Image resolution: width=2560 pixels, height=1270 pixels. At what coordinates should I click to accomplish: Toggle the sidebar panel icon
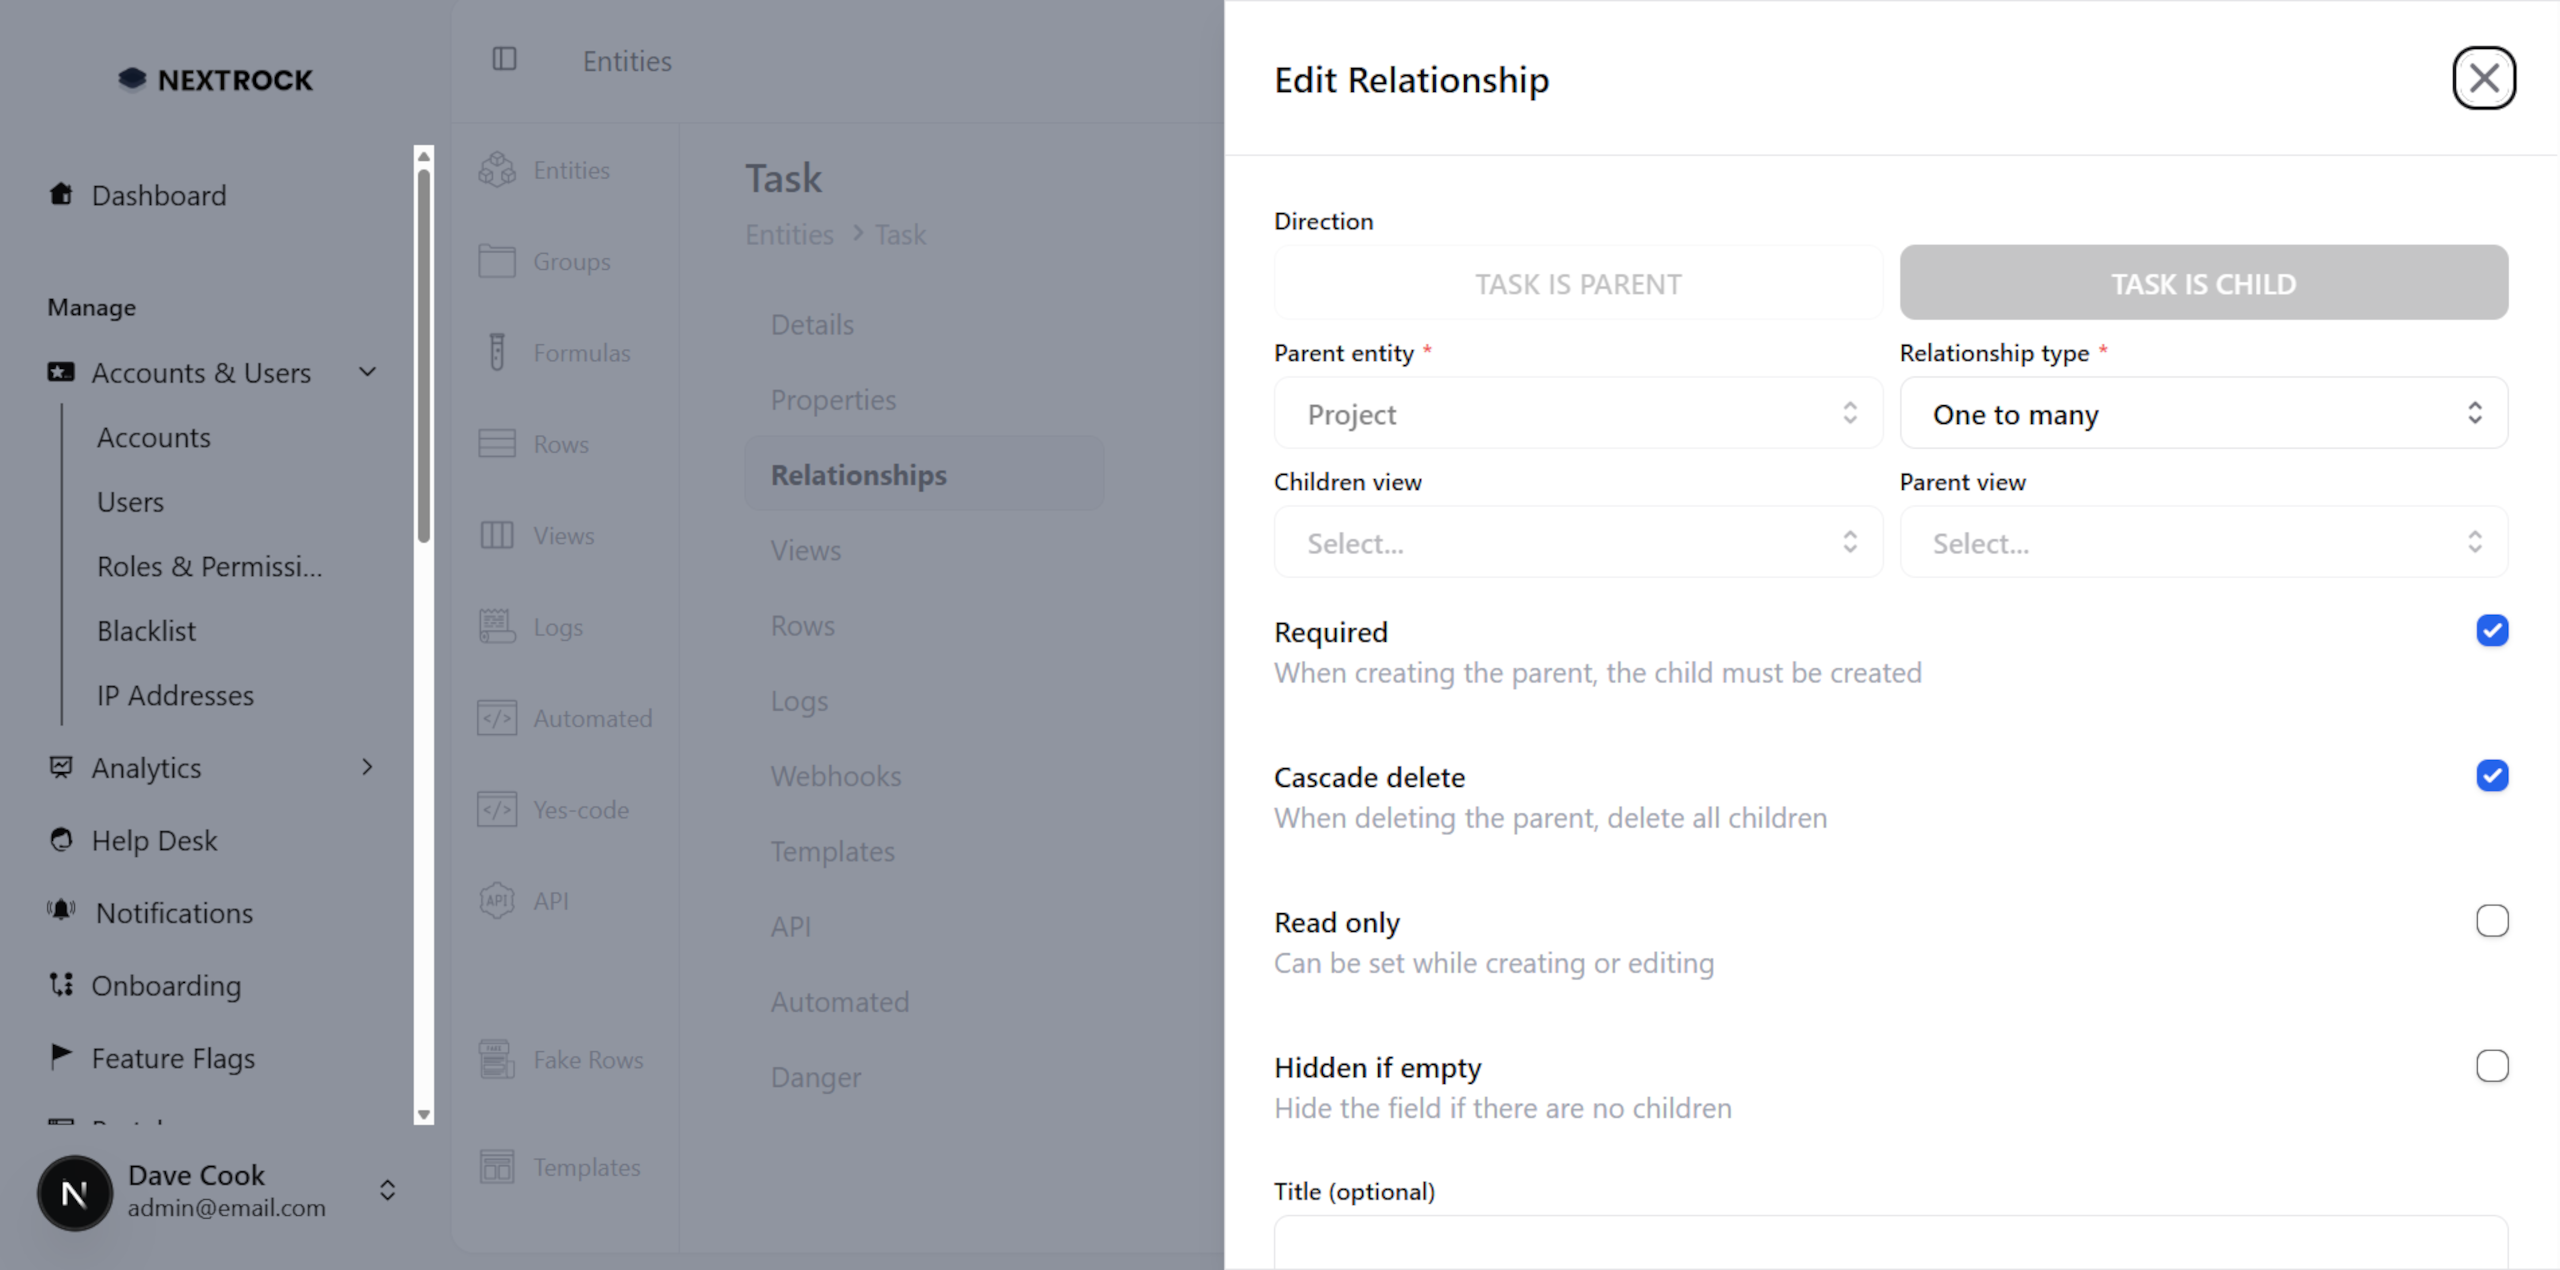point(504,60)
